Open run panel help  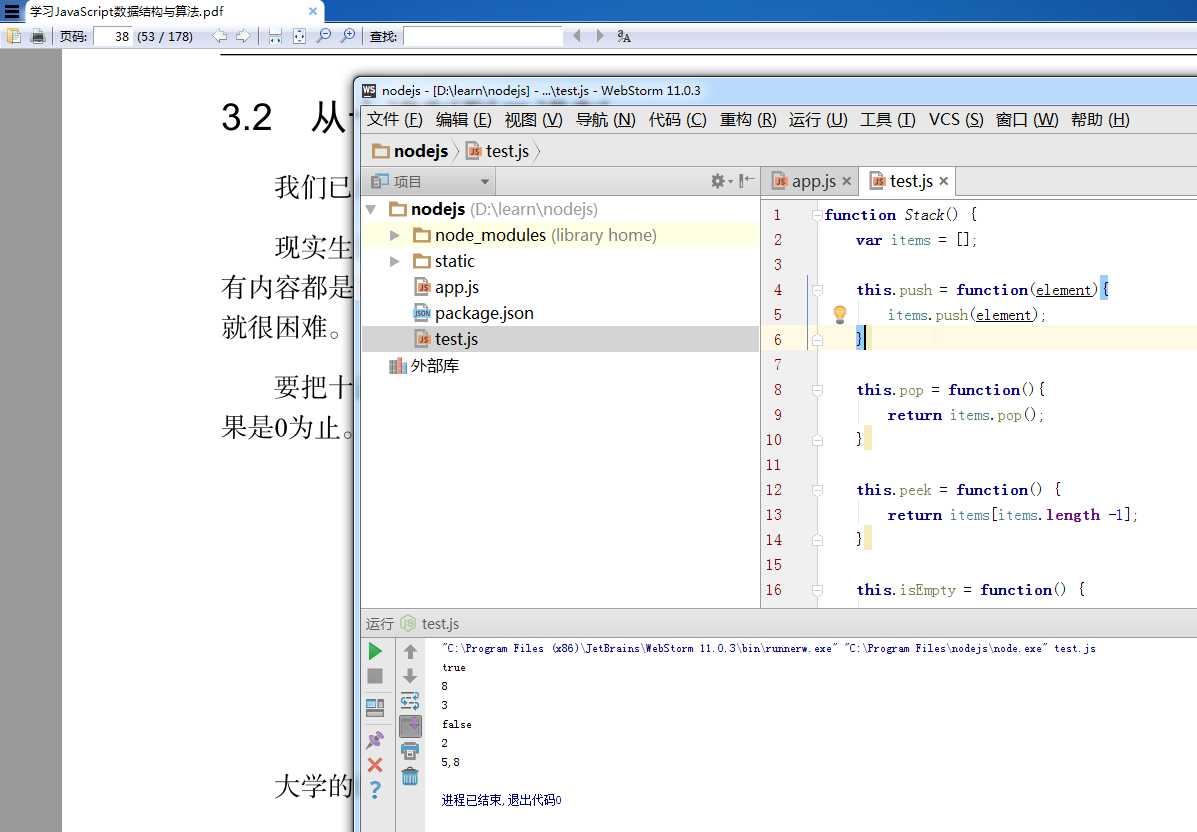pos(375,789)
